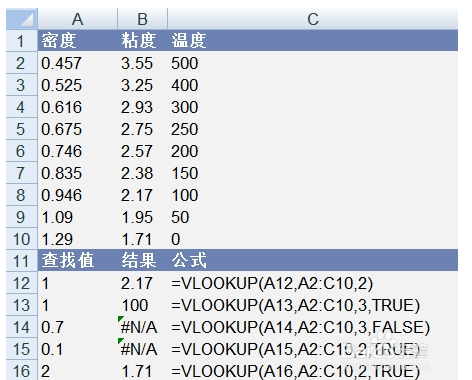Click #N/A result in row 14

[x=142, y=327]
